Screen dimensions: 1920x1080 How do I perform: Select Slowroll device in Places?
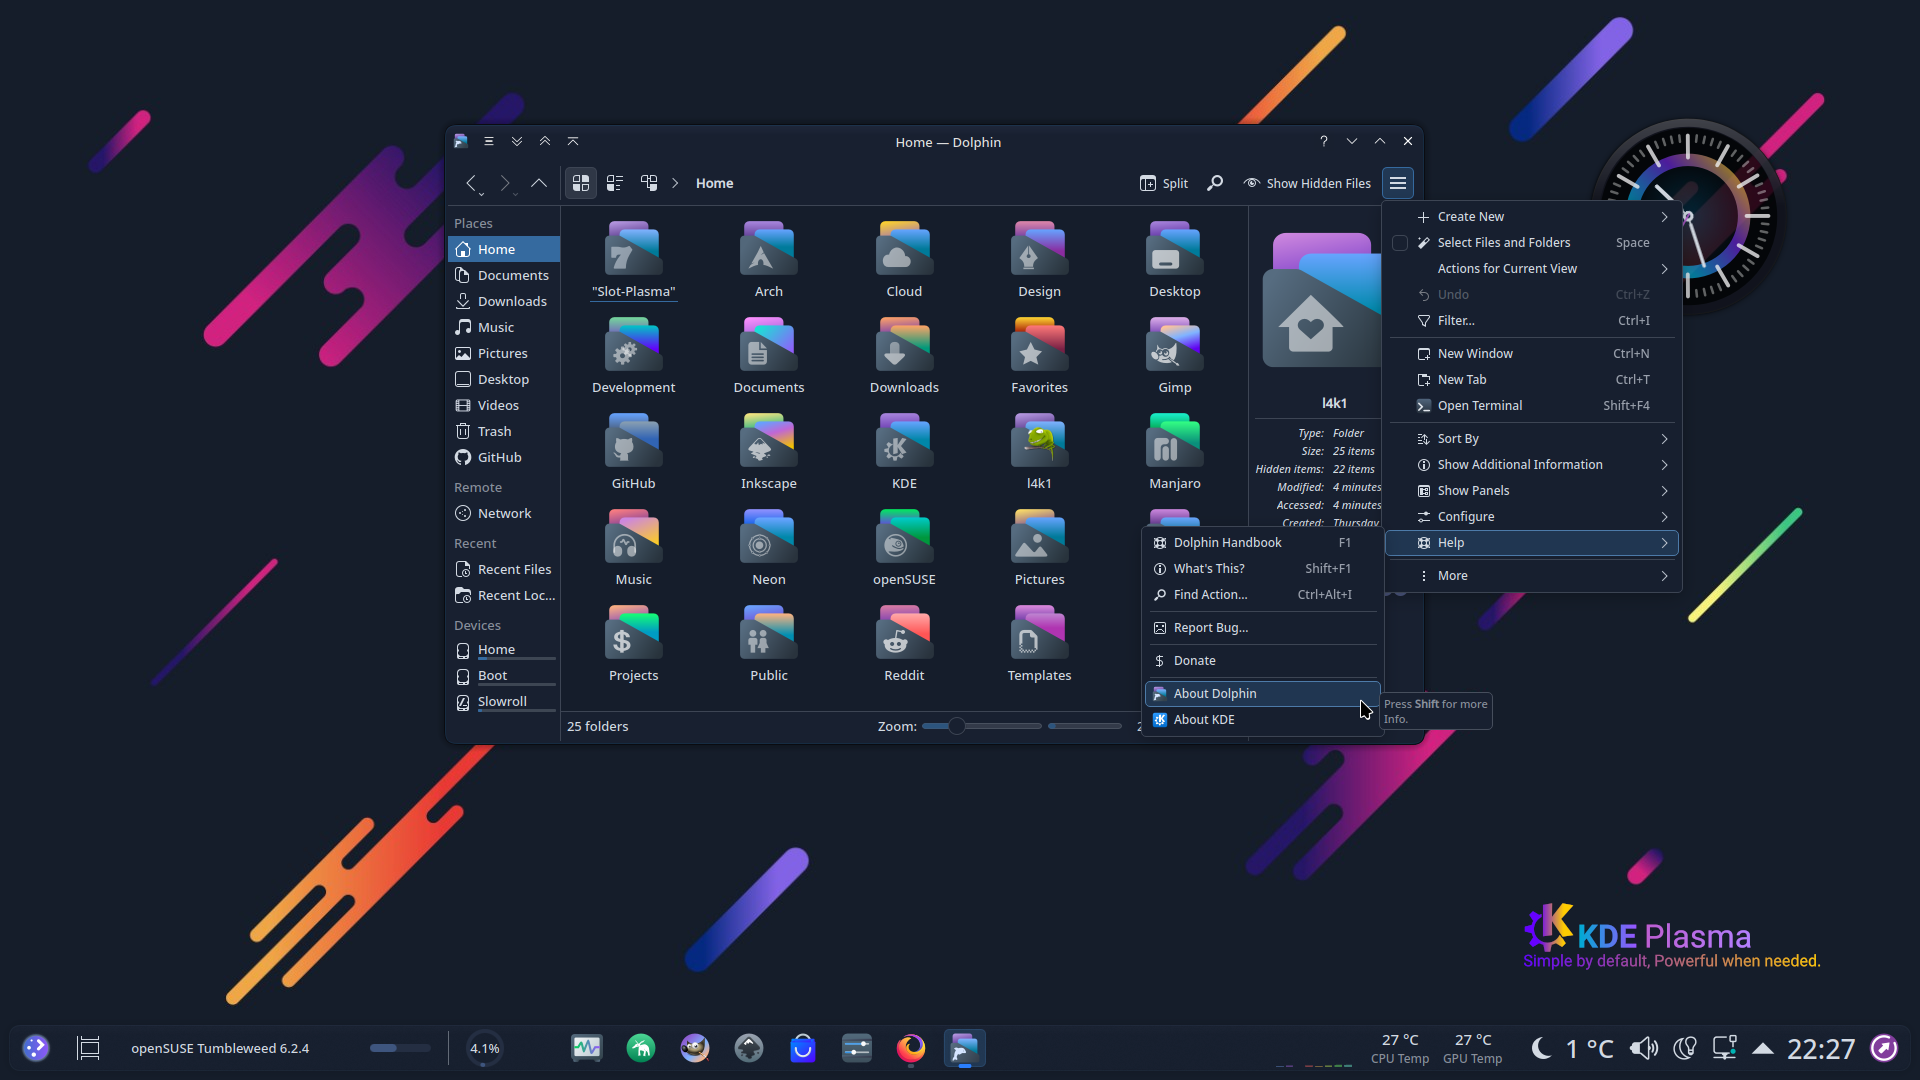tap(504, 702)
